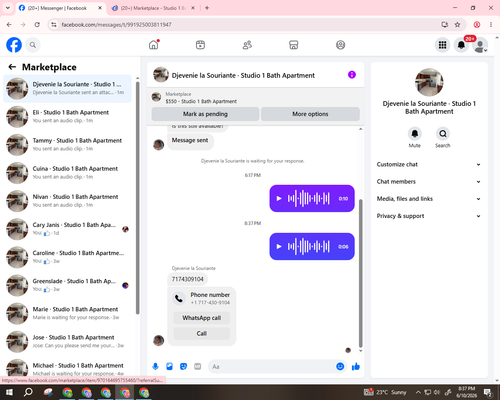Click the browser address bar URL

click(117, 25)
